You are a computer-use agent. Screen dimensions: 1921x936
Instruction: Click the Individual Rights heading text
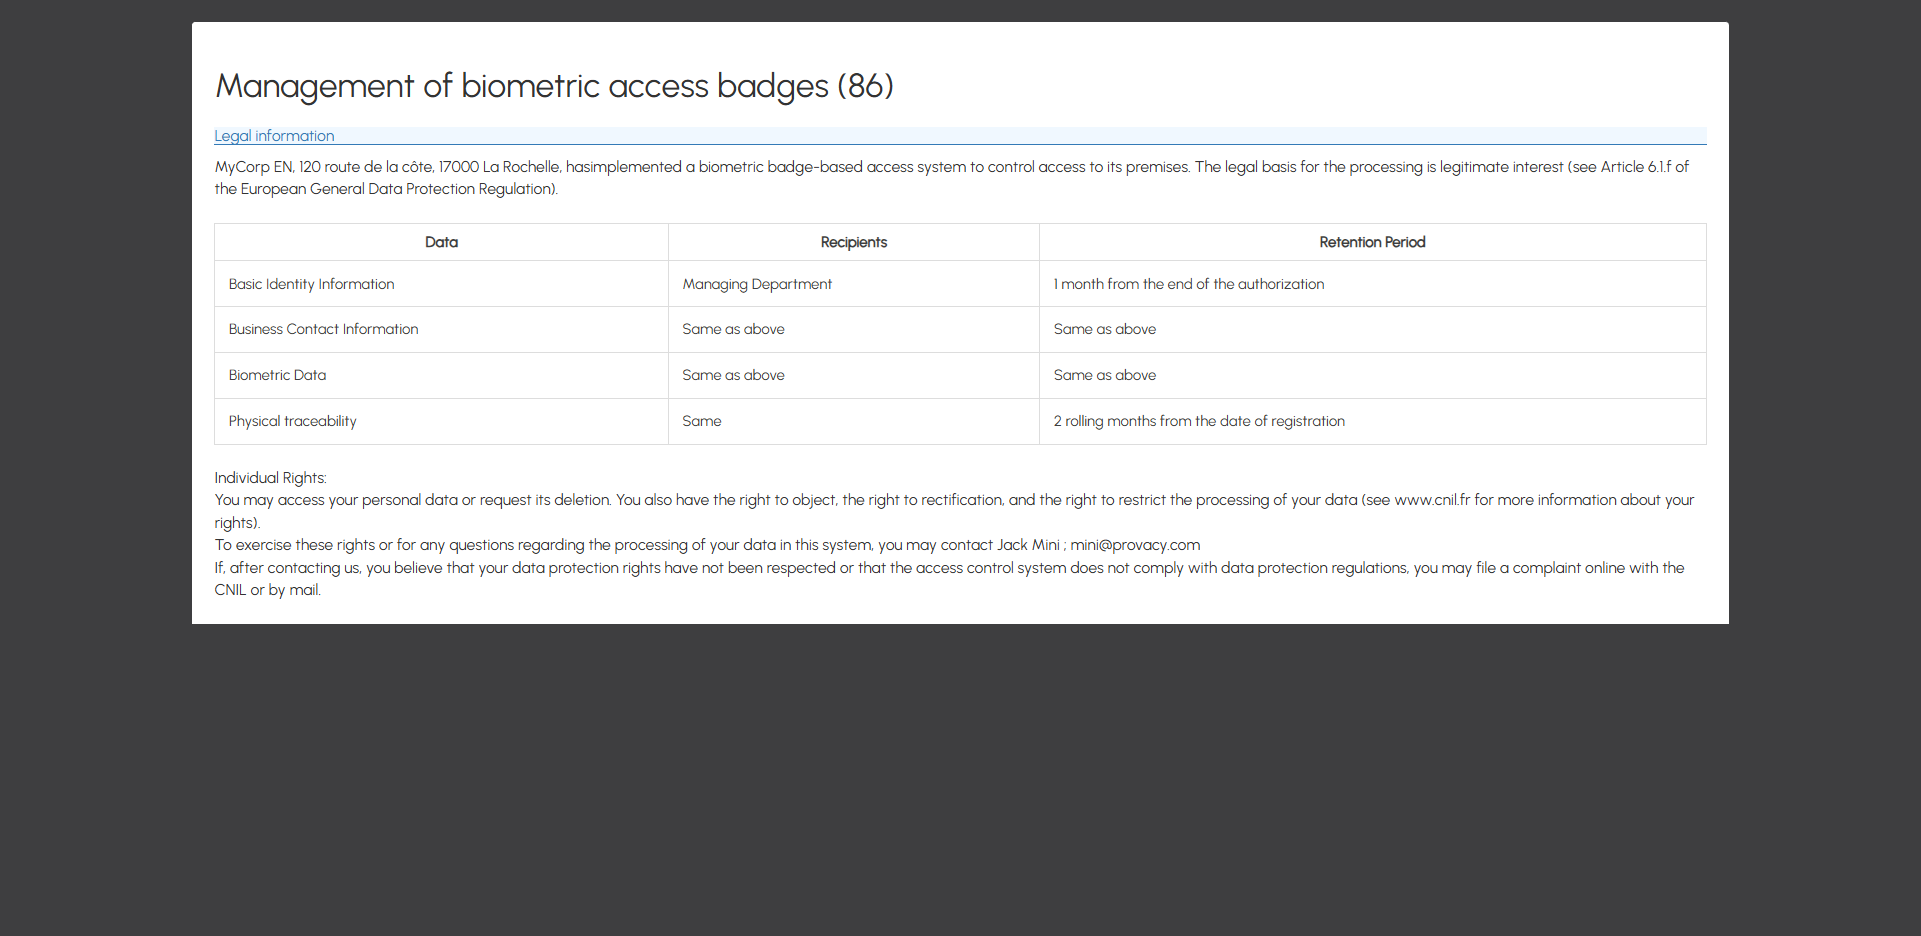pos(270,478)
